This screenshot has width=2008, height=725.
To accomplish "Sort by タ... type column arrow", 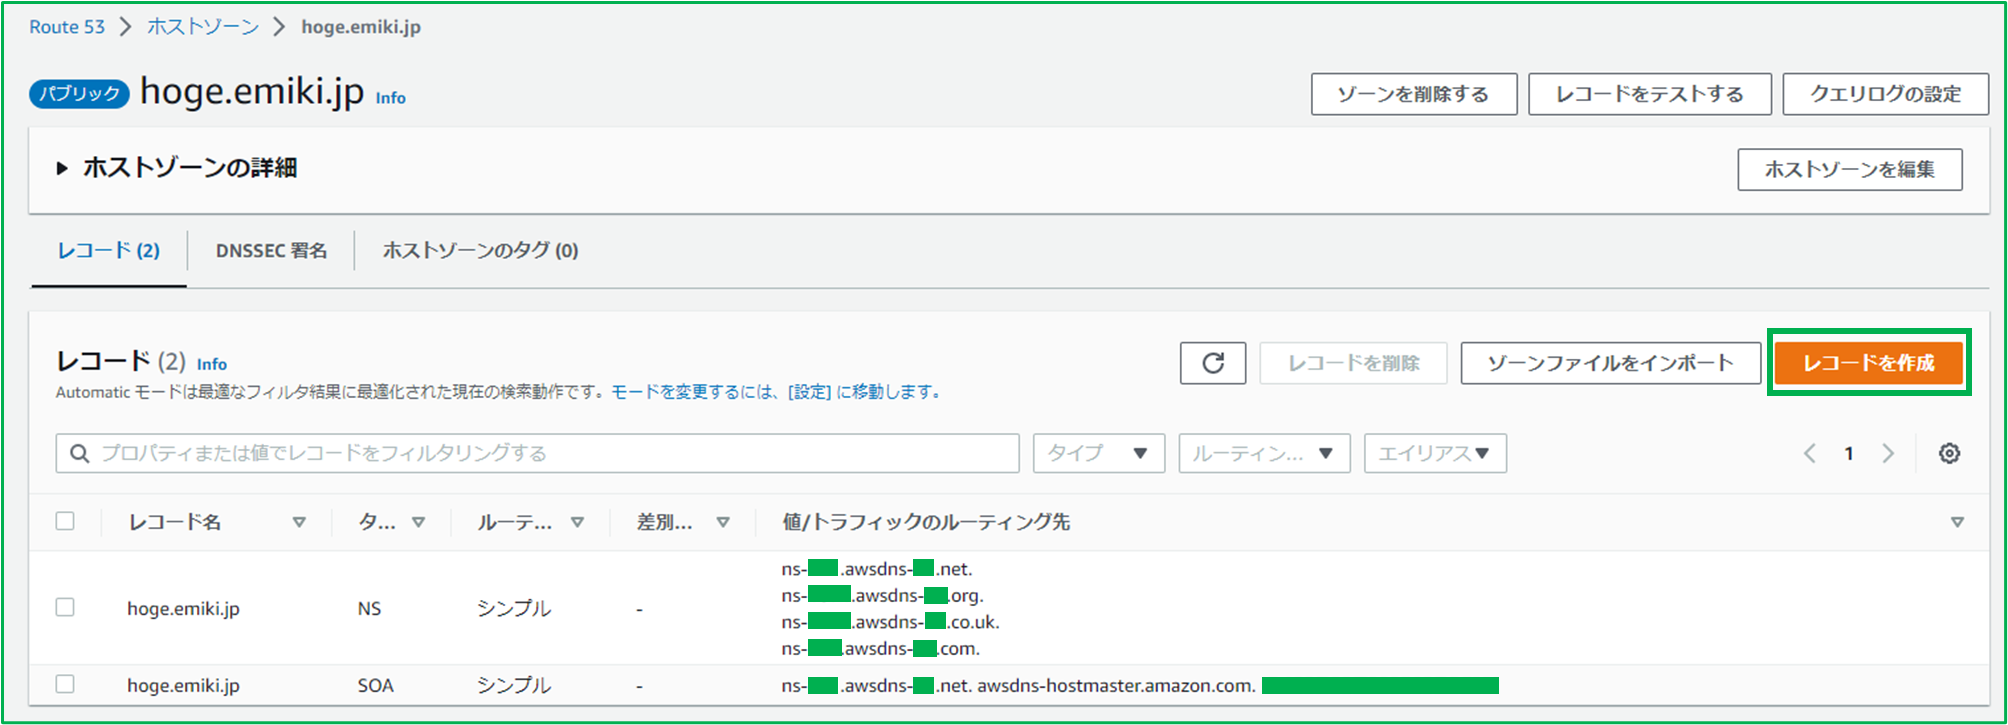I will (x=418, y=522).
